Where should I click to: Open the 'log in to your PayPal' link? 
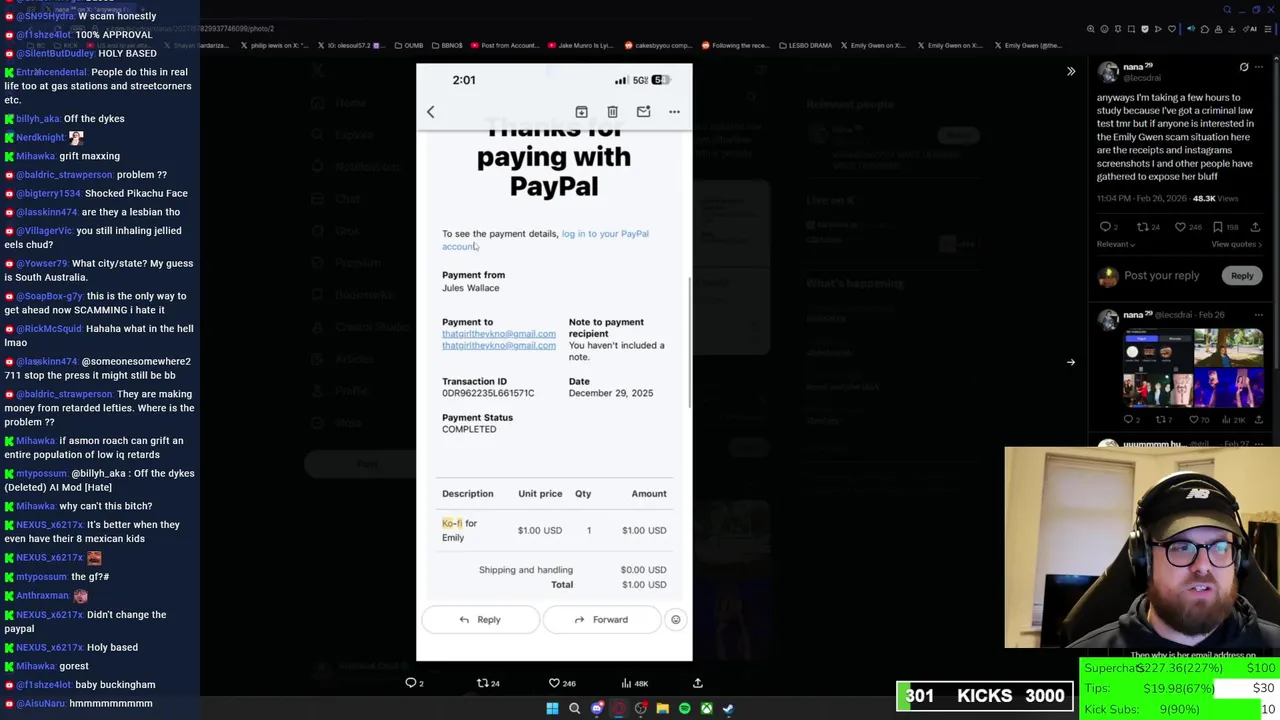click(604, 234)
